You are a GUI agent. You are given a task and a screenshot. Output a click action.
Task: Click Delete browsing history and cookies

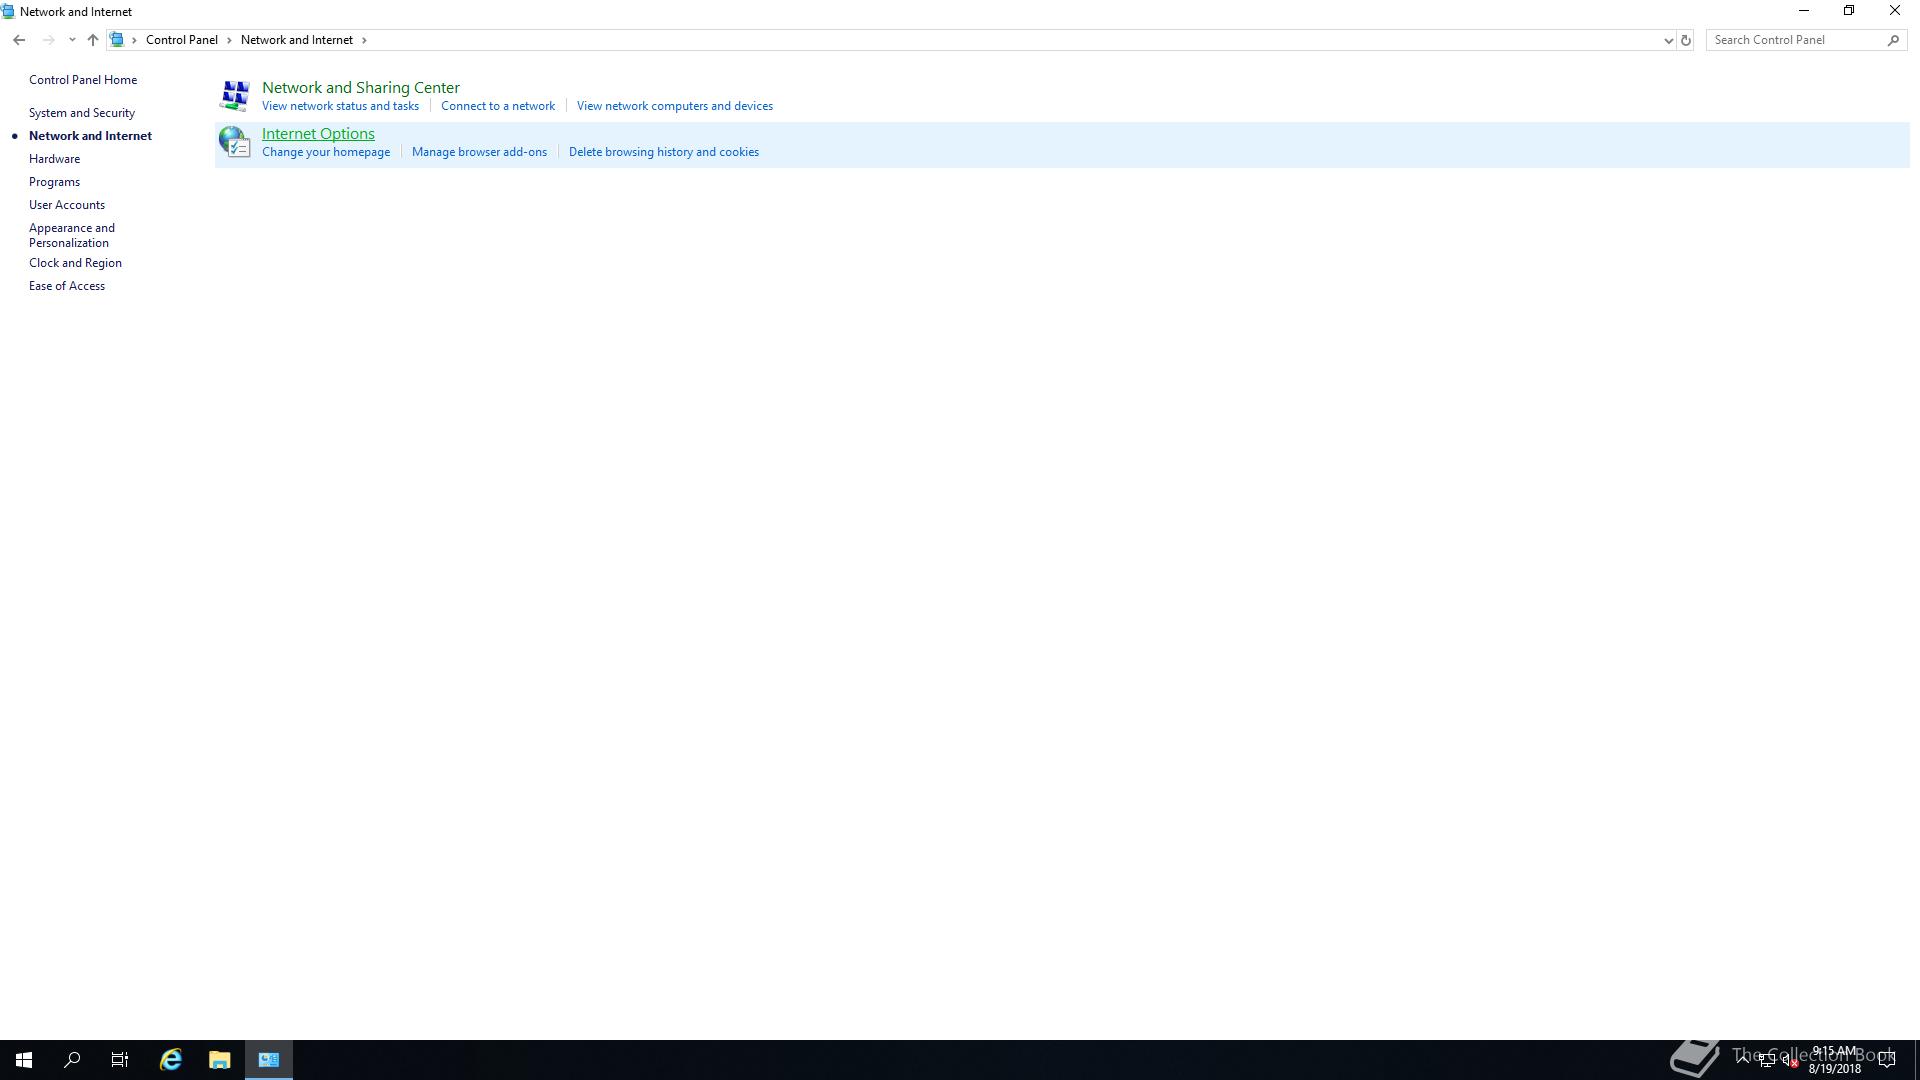663,152
